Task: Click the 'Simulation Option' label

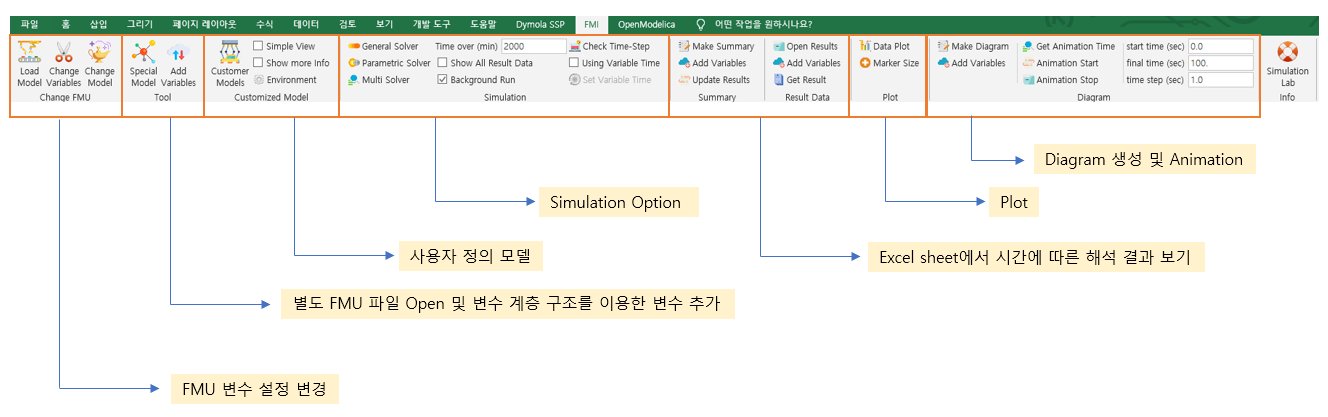Action: [x=616, y=202]
